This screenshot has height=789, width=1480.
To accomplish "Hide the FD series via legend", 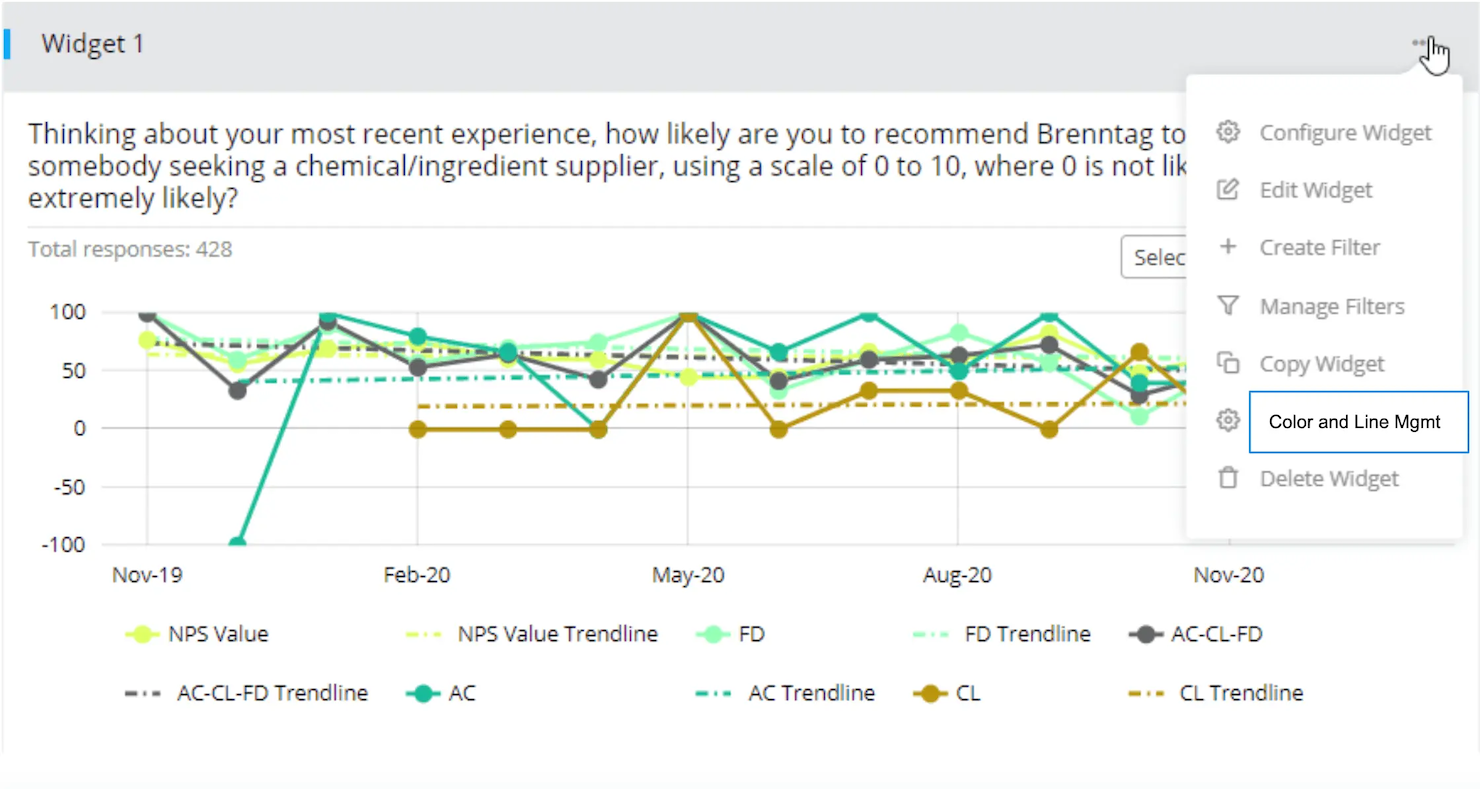I will (750, 634).
